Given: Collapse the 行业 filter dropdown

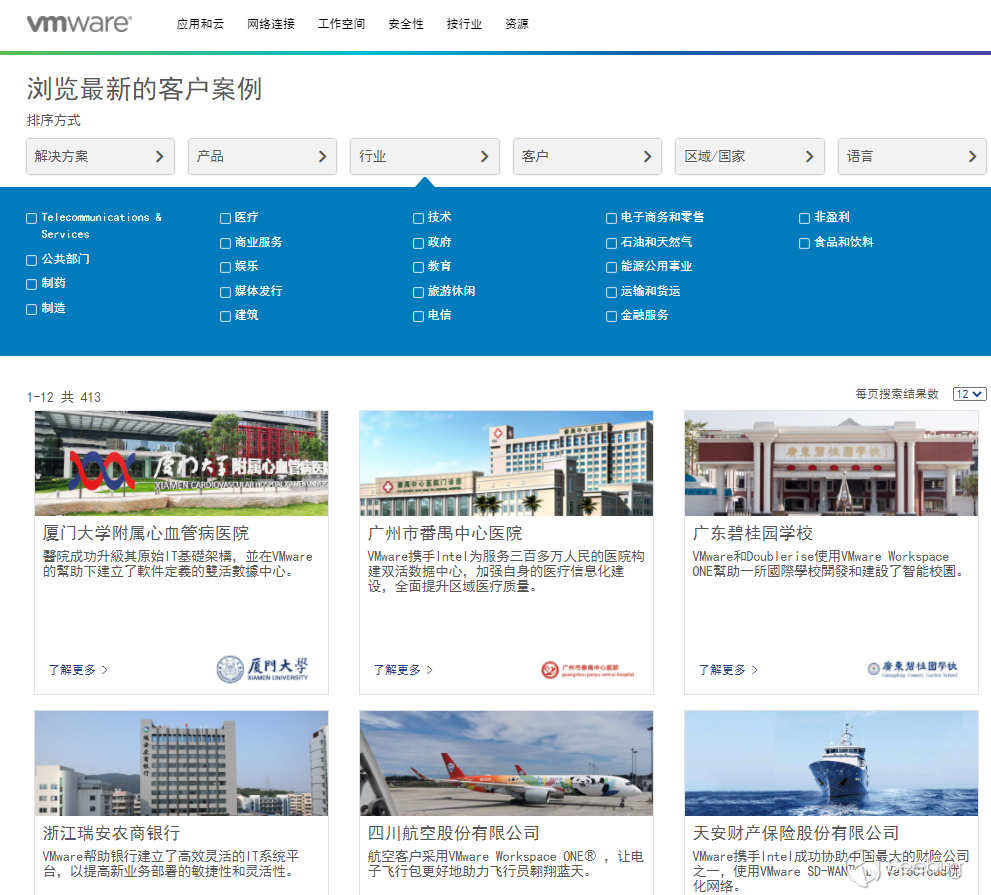Looking at the screenshot, I should [425, 156].
